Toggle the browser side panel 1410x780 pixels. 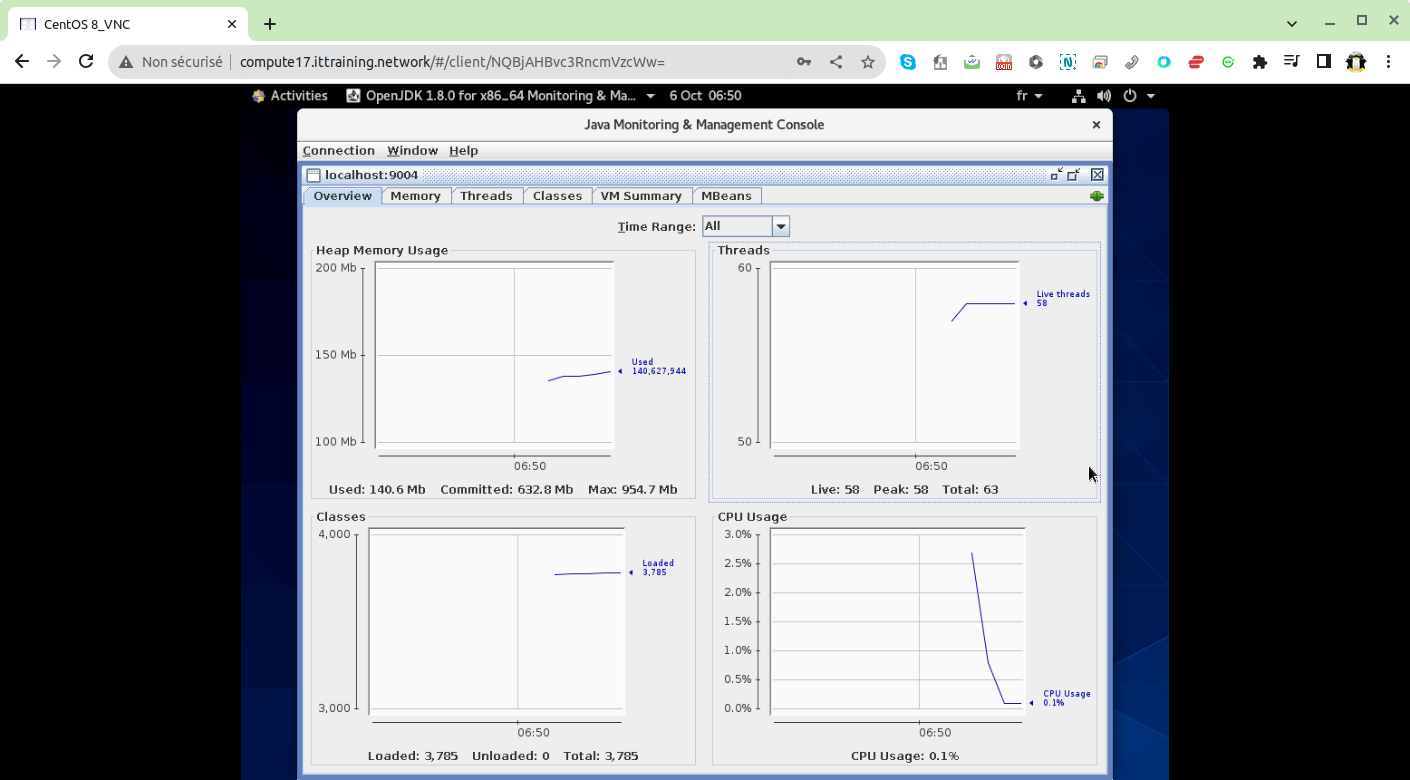(1324, 62)
